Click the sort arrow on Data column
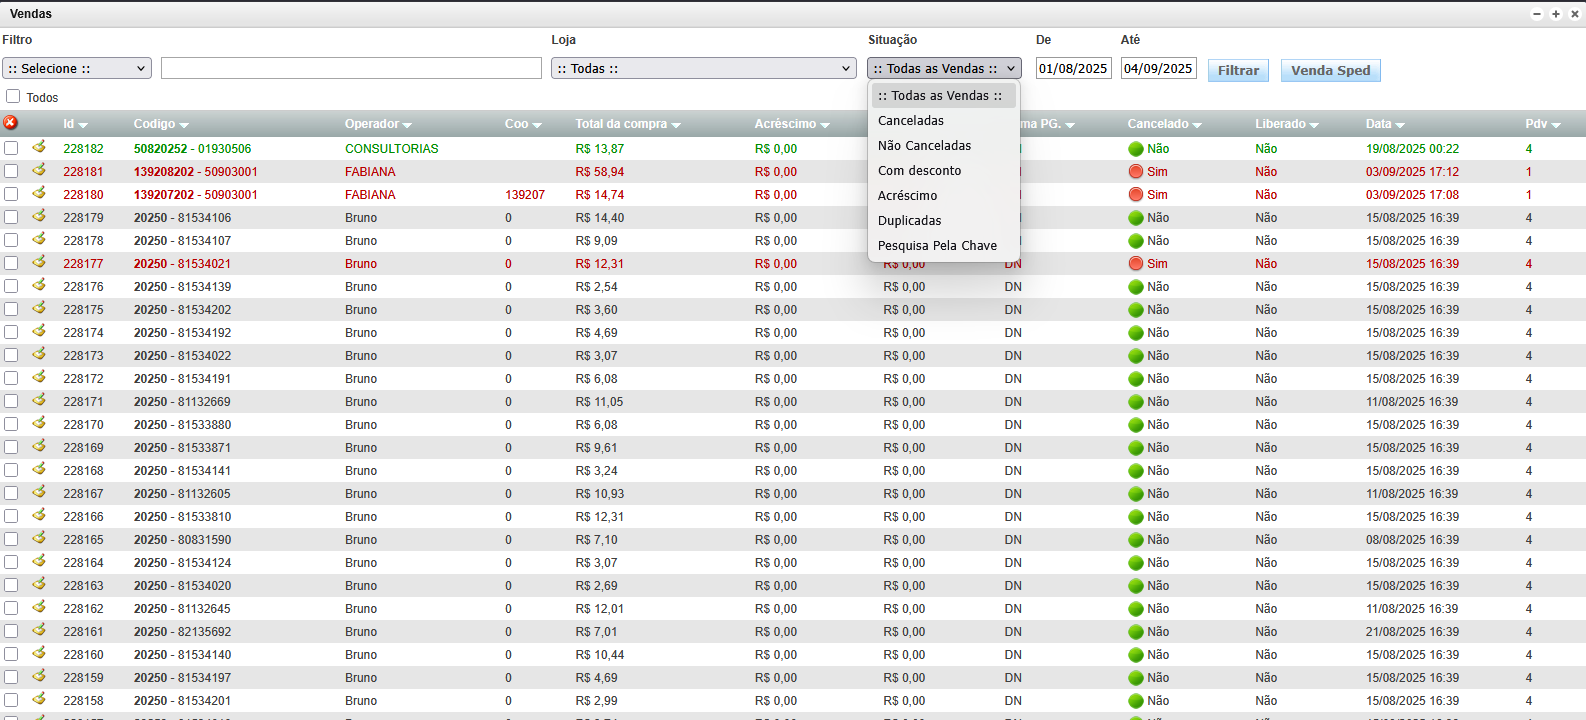1586x720 pixels. pos(1400,125)
